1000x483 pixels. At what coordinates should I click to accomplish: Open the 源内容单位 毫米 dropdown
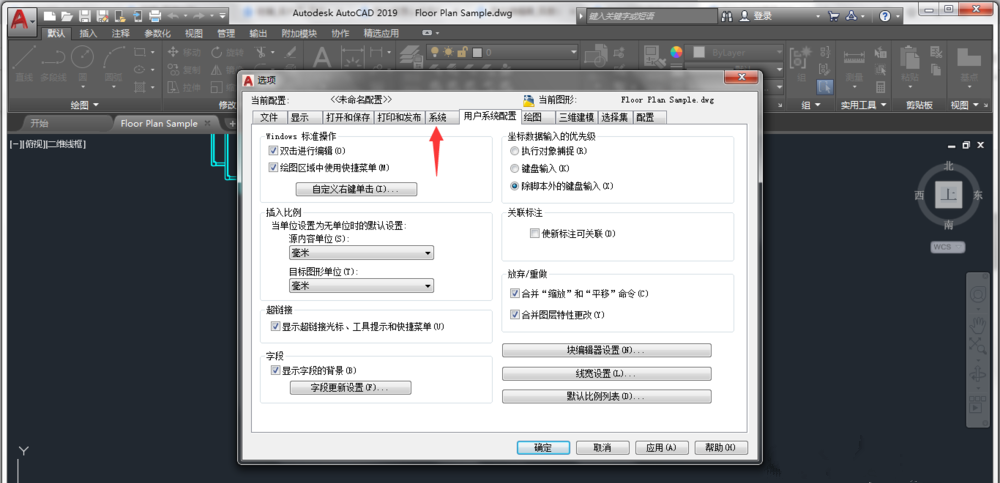click(x=362, y=253)
